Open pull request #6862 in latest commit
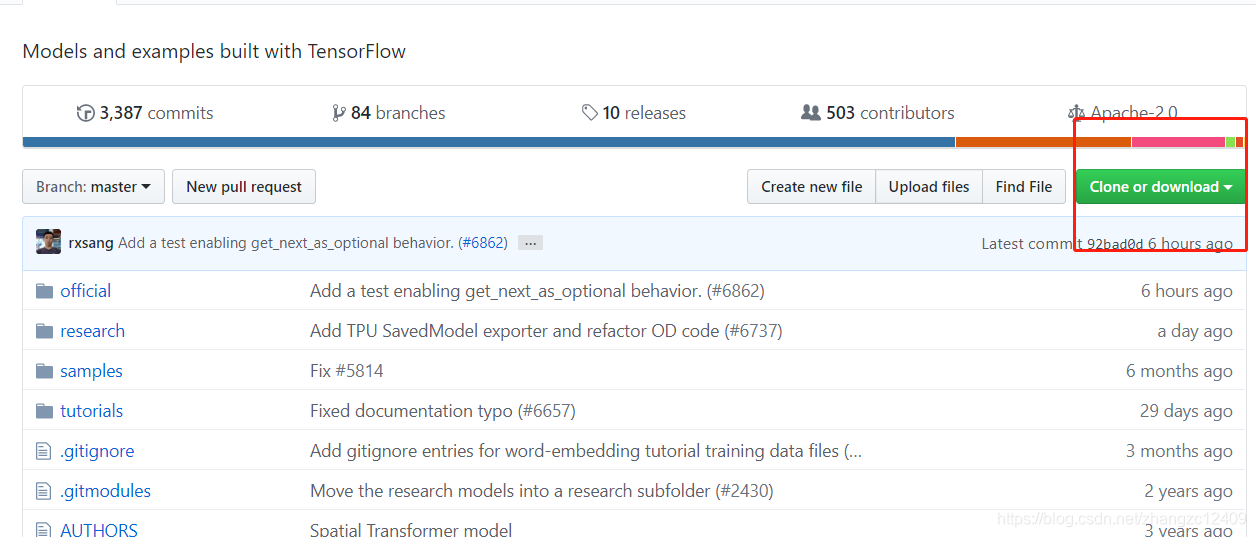Viewport: 1256px width, 537px height. (483, 243)
